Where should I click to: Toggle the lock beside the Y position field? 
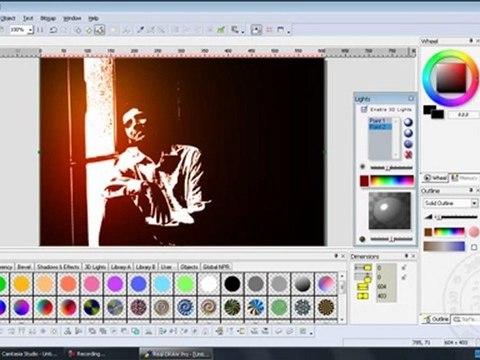[x=404, y=277]
